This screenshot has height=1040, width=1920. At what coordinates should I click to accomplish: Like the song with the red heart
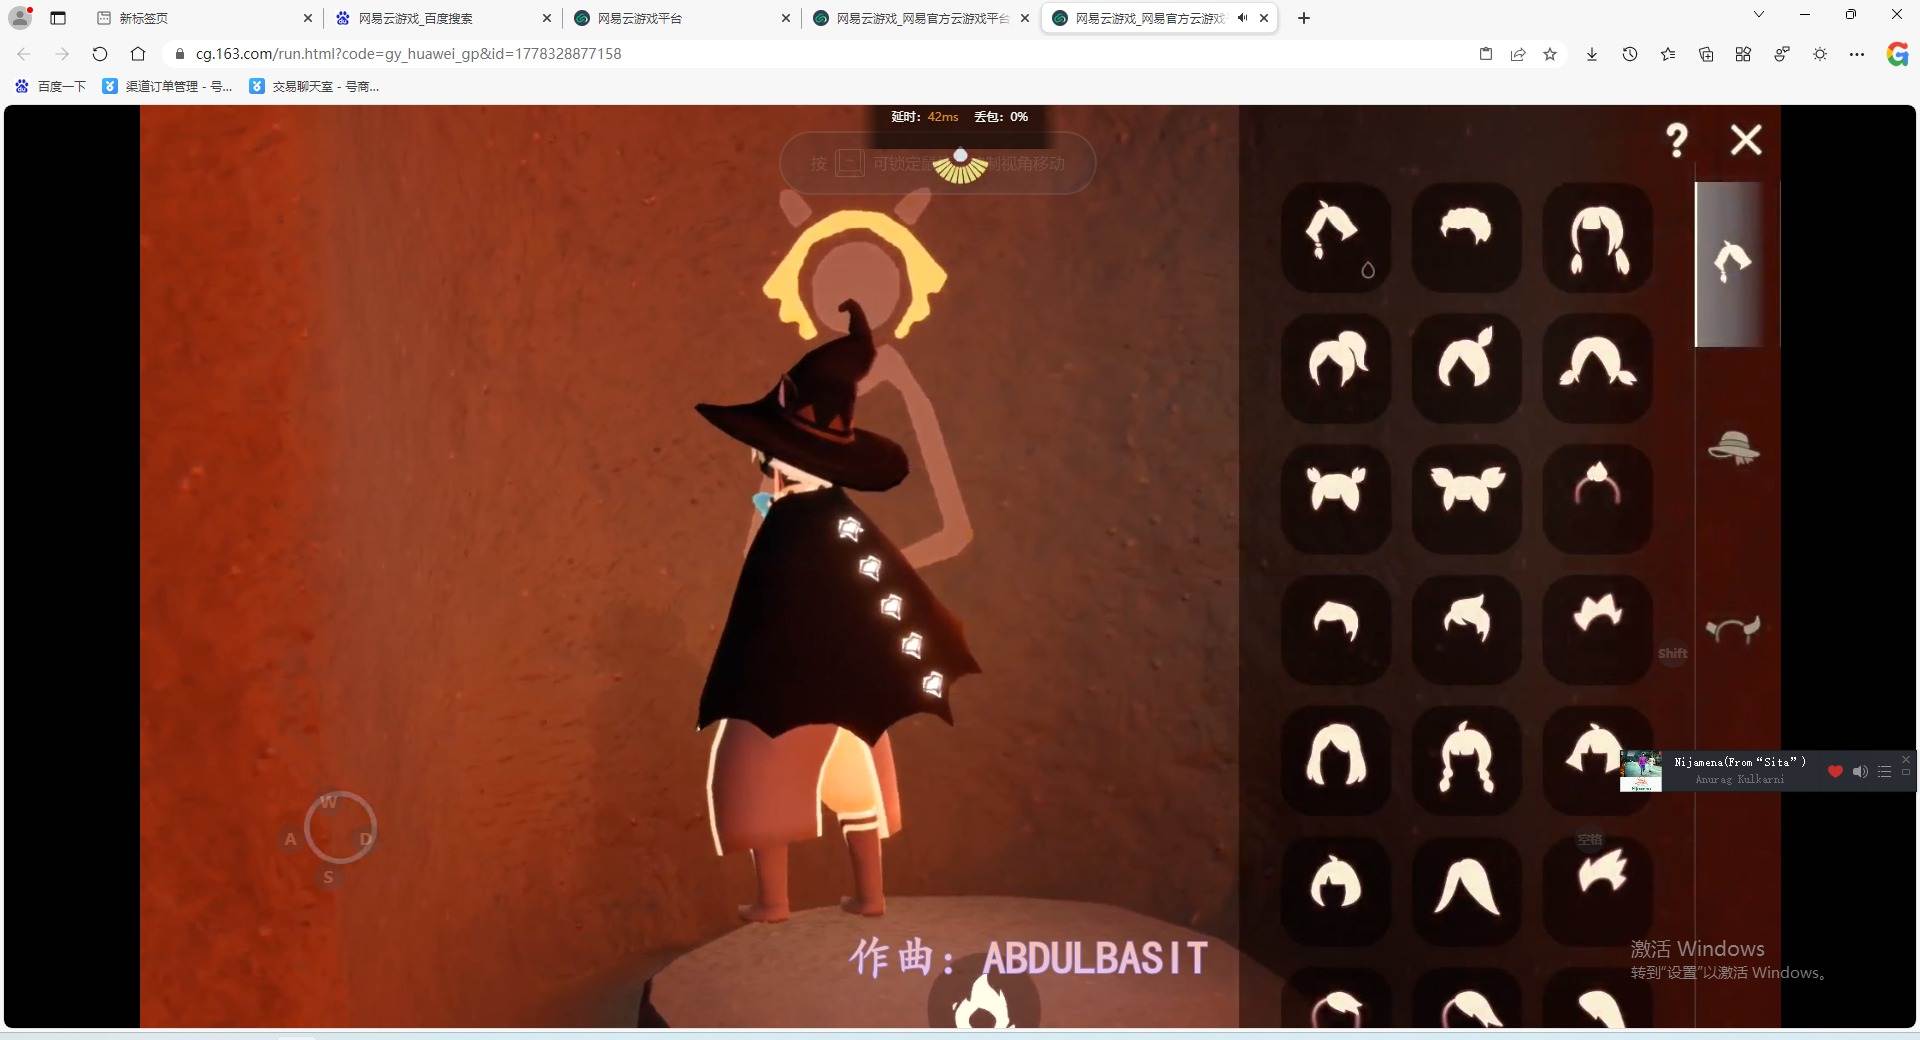(1835, 771)
